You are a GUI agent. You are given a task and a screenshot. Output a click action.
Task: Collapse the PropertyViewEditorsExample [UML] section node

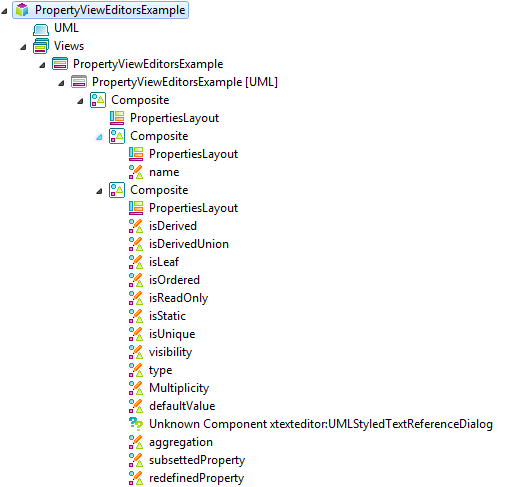coord(61,83)
